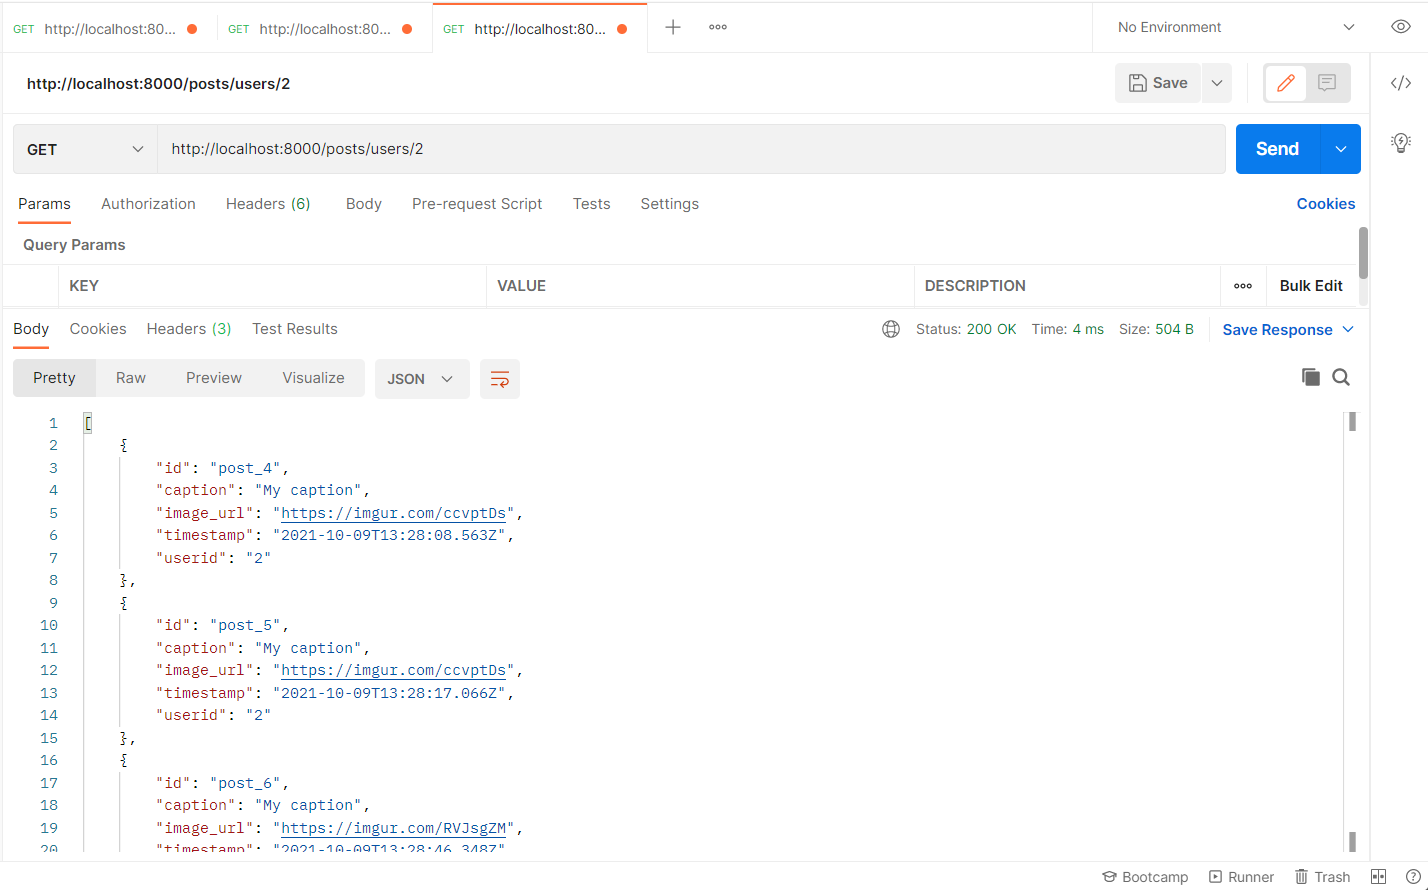Image resolution: width=1428 pixels, height=890 pixels.
Task: Click the Save request button
Action: coord(1158,83)
